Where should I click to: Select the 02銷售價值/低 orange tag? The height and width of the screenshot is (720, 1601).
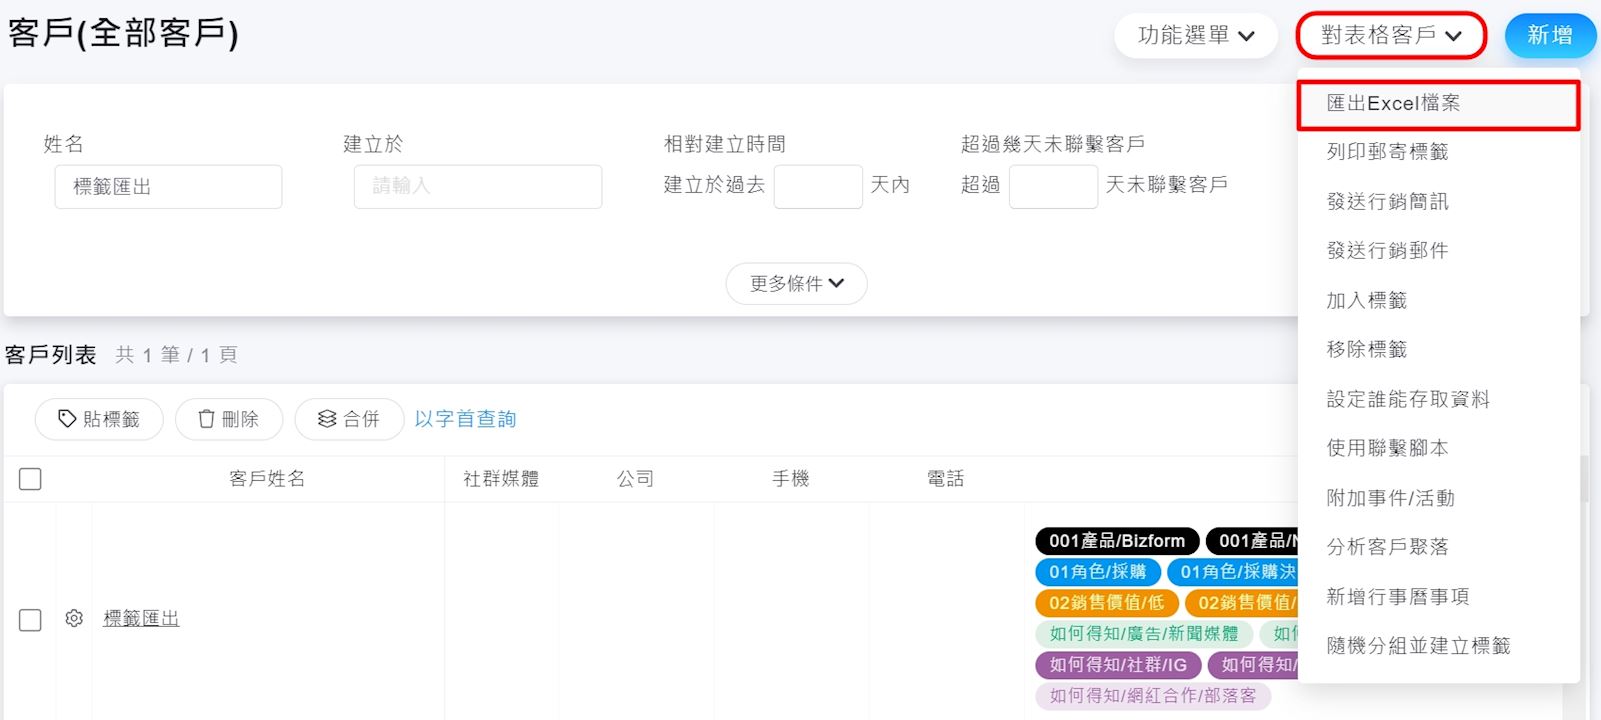(x=1105, y=603)
